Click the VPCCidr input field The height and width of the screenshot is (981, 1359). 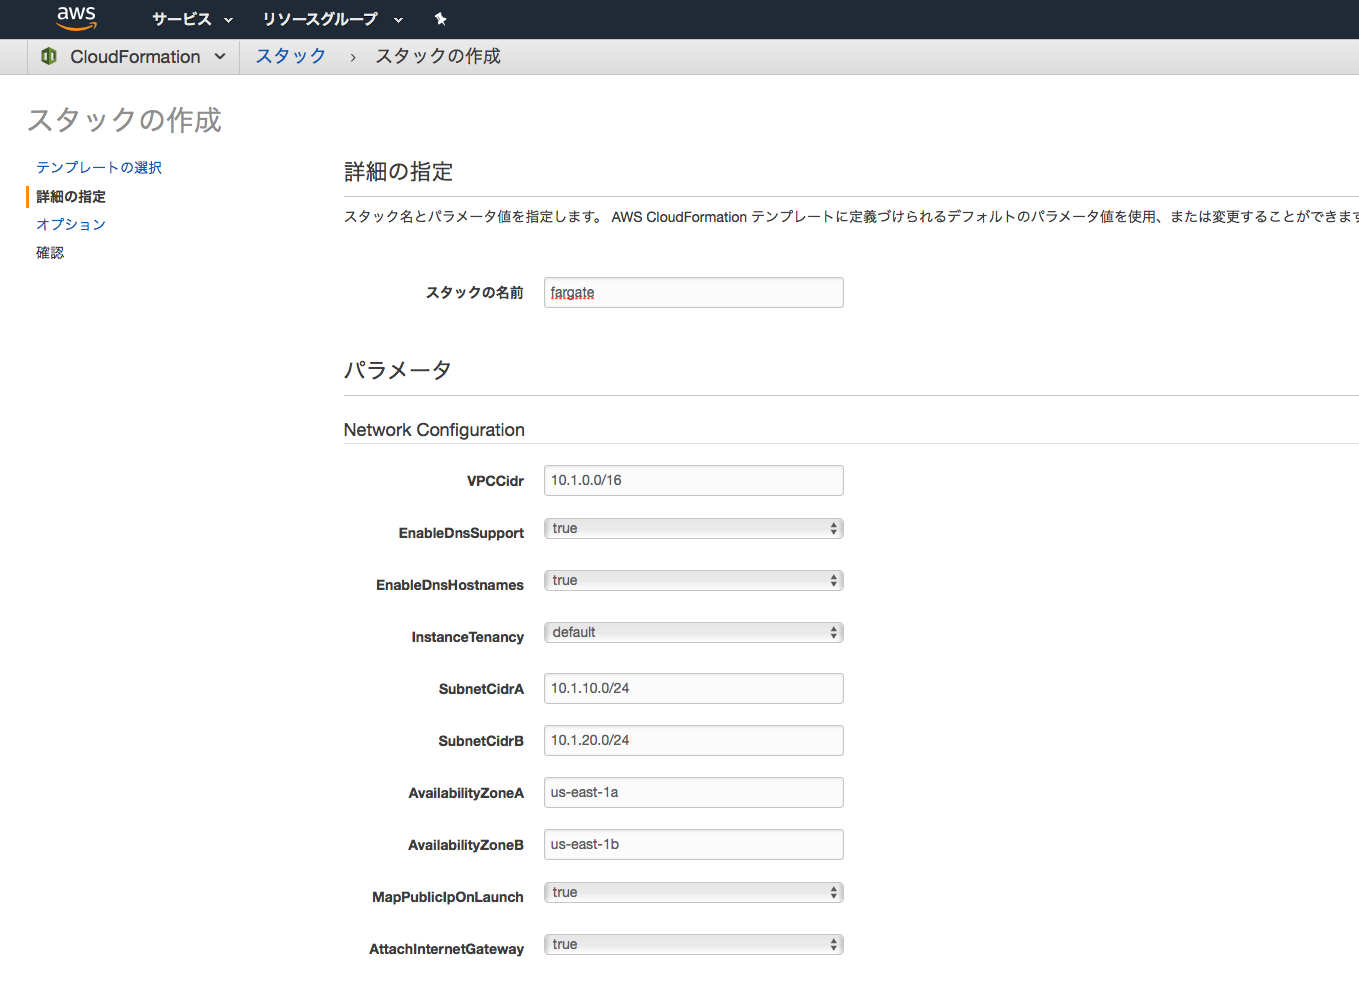click(693, 480)
